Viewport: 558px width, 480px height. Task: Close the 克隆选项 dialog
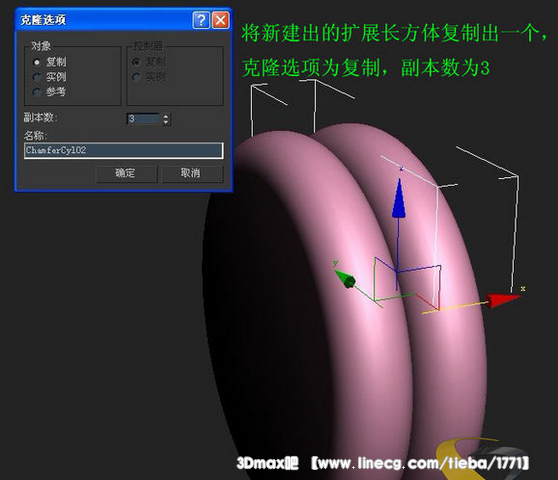click(220, 20)
